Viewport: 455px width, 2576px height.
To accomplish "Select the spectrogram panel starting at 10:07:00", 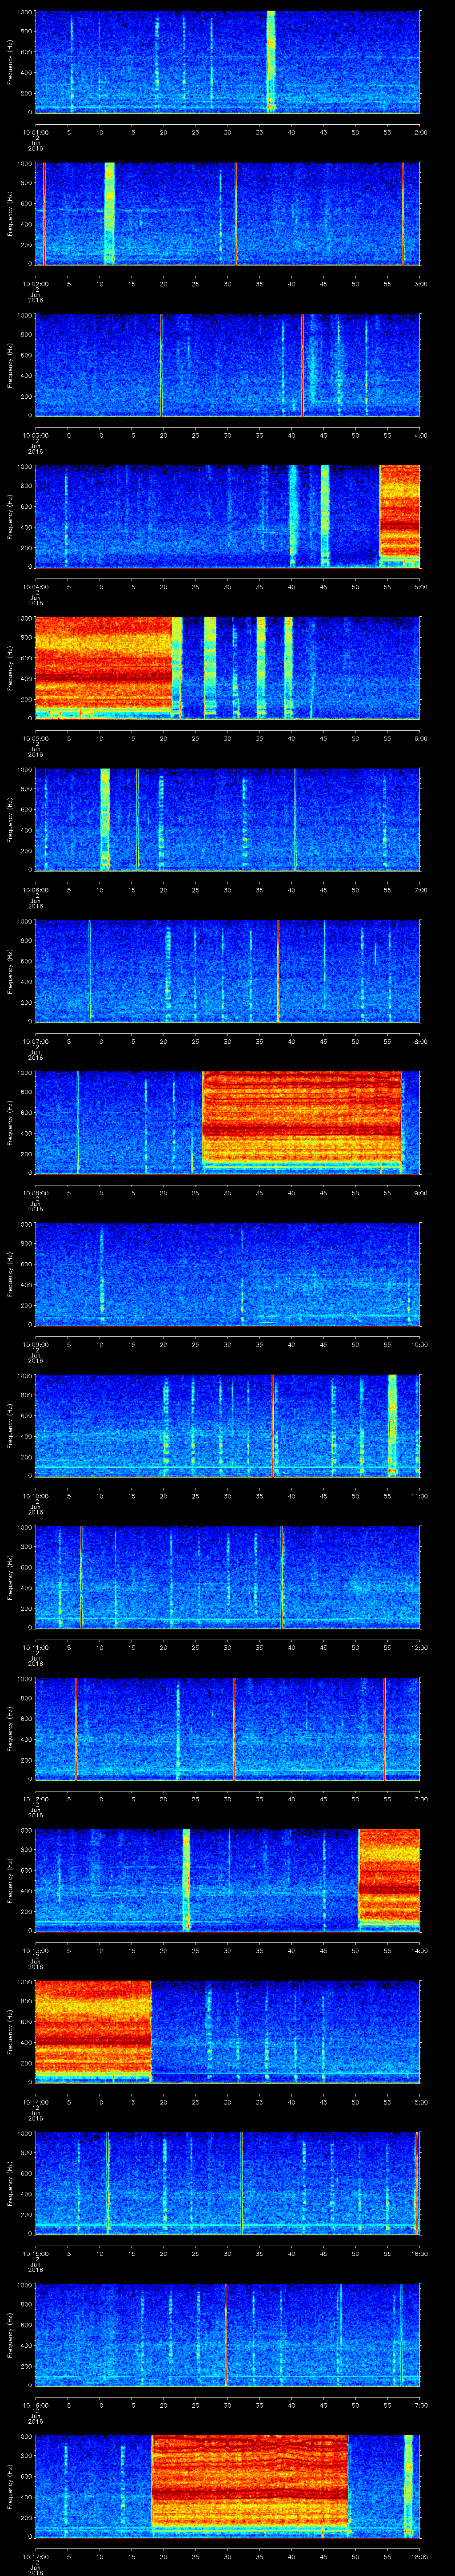I will pyautogui.click(x=227, y=971).
